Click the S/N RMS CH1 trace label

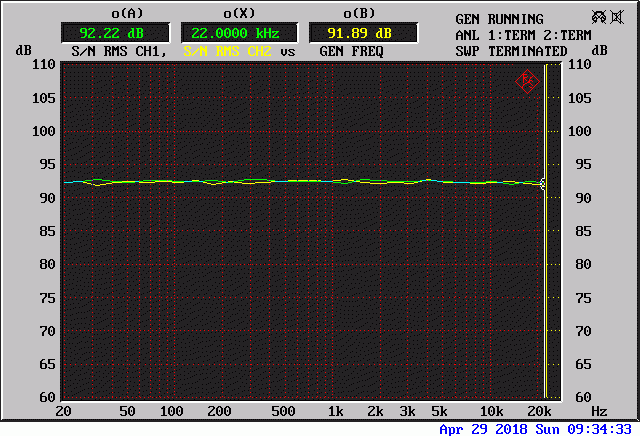(119, 52)
